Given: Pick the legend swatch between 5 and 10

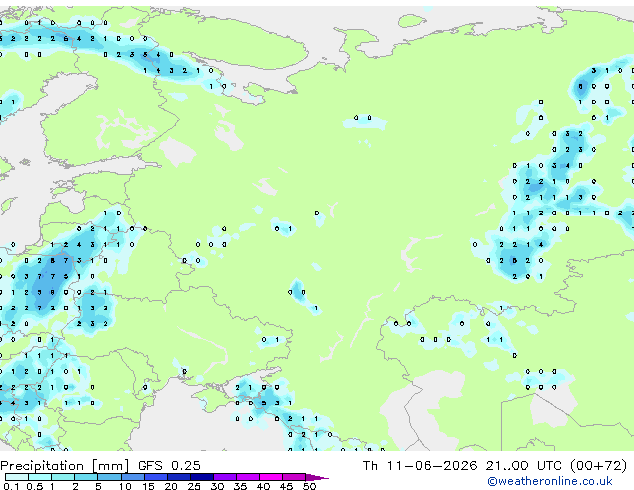Looking at the screenshot, I should click(109, 477).
